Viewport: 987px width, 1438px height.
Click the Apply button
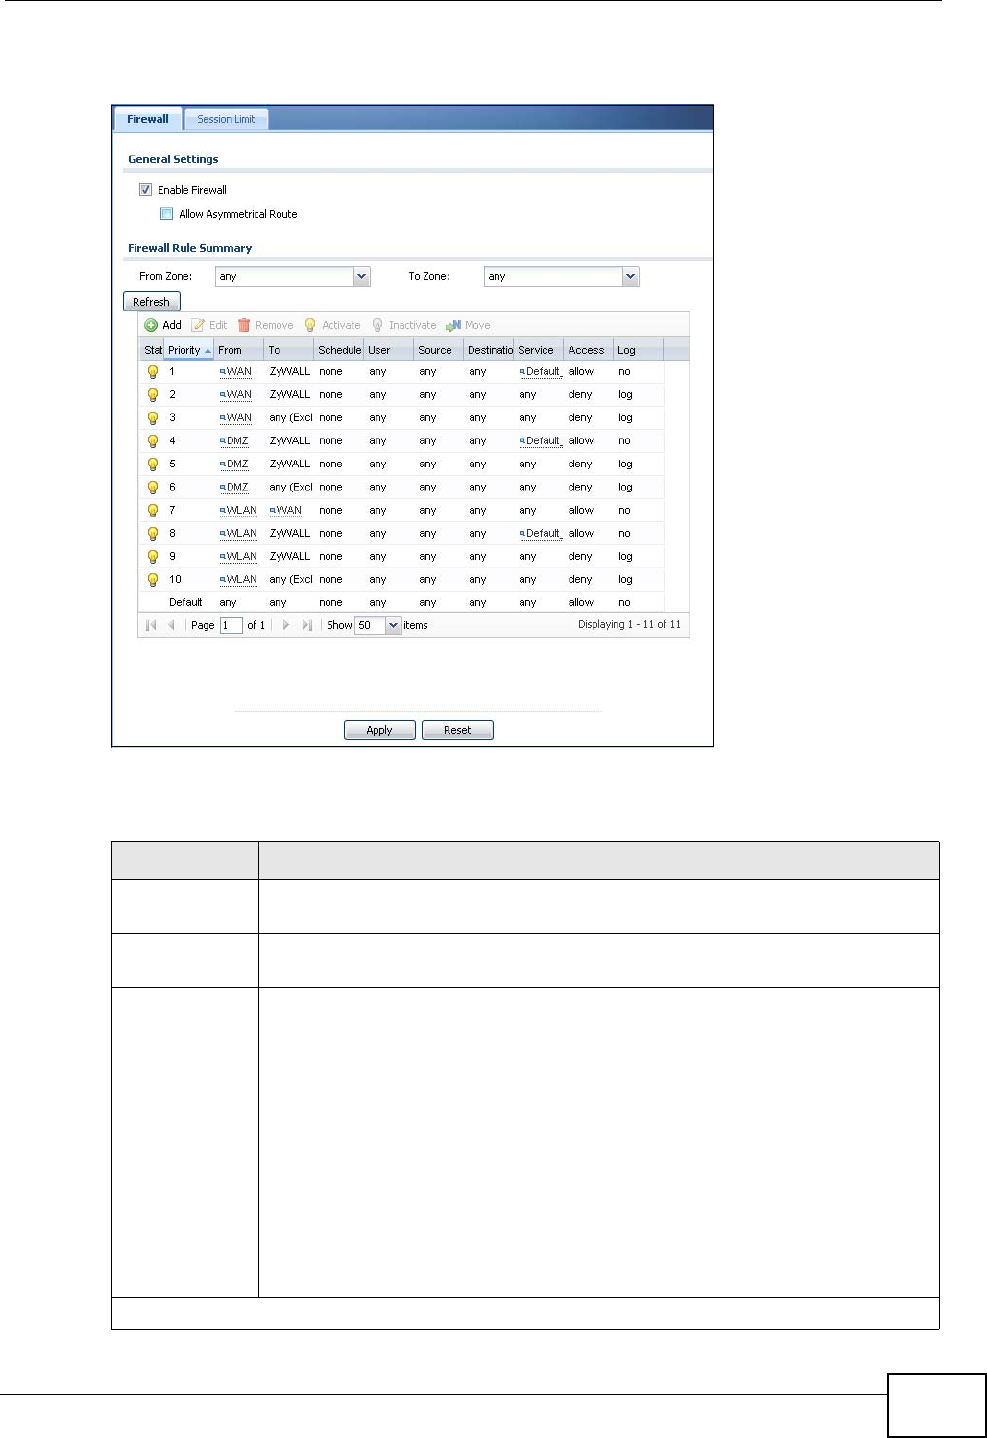click(379, 730)
